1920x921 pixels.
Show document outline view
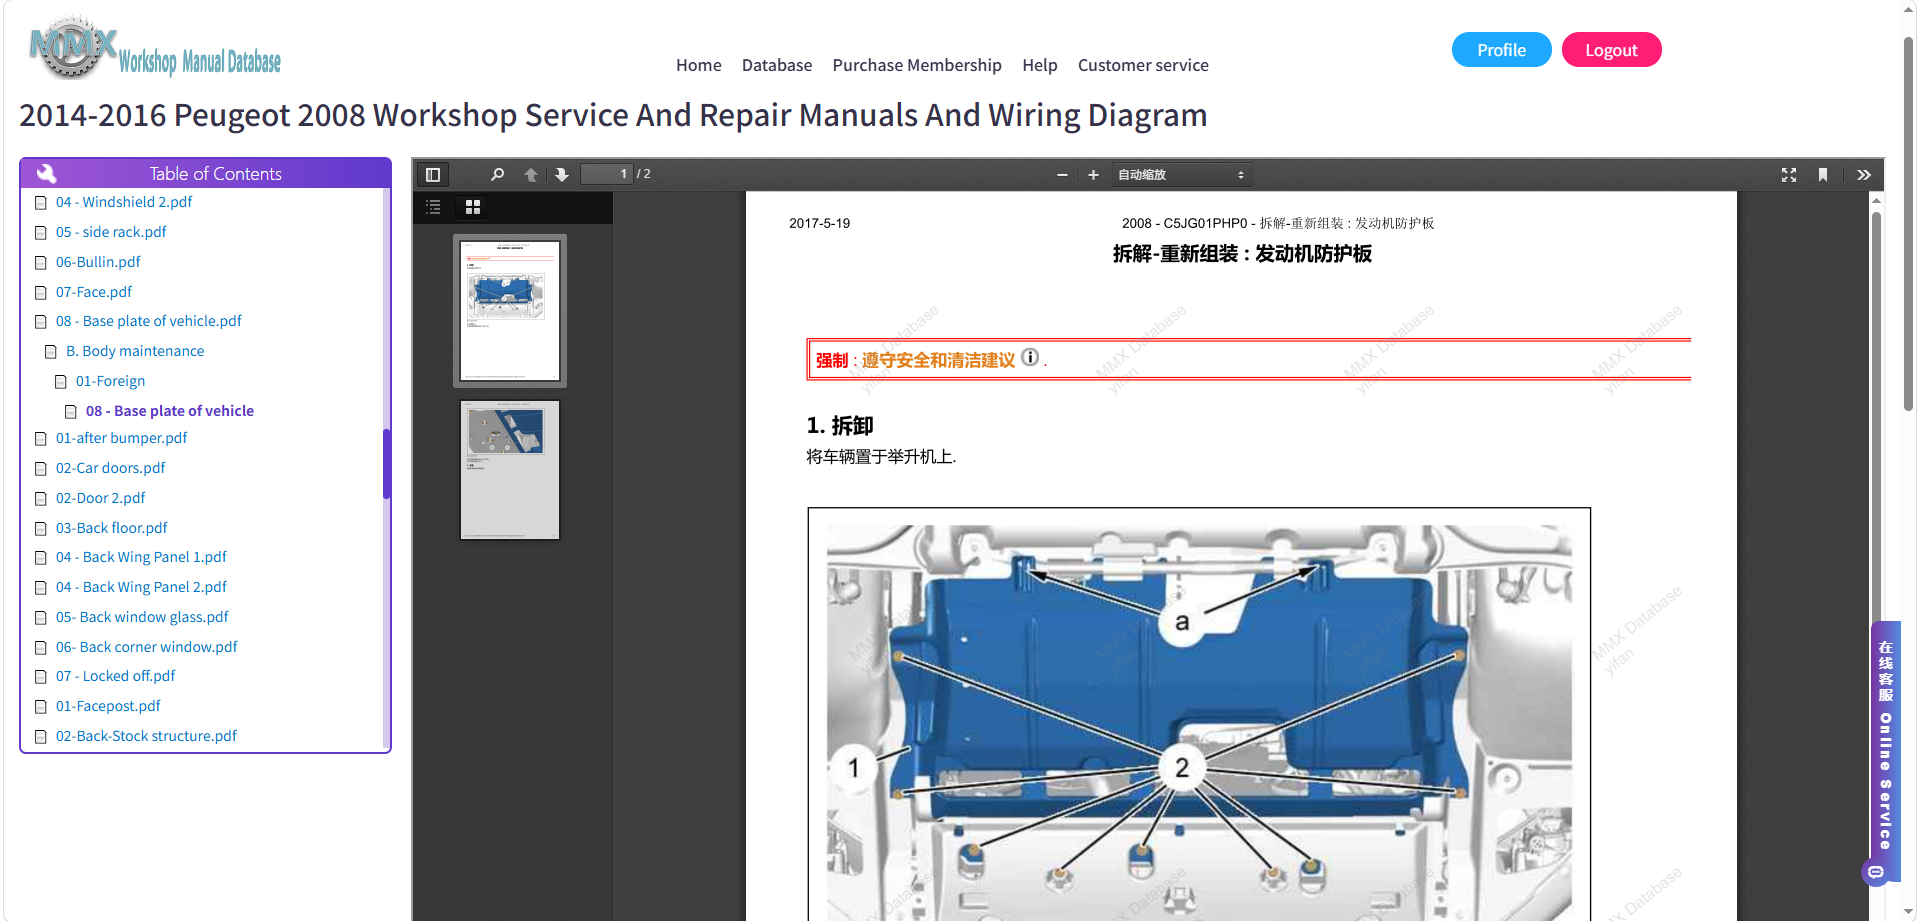[x=433, y=207]
